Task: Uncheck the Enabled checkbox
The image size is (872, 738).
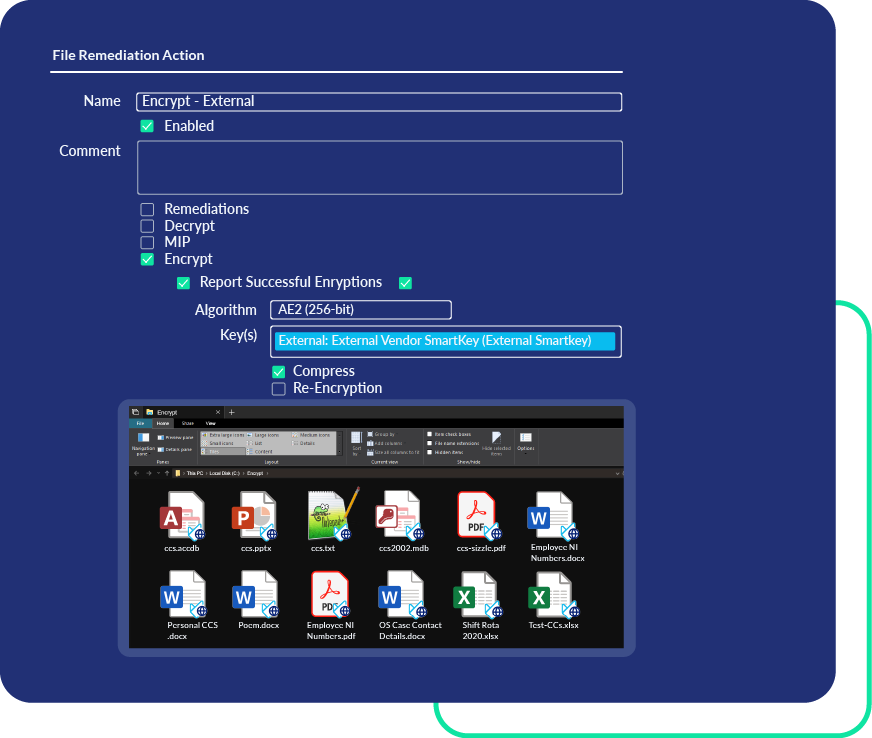Action: coord(147,127)
